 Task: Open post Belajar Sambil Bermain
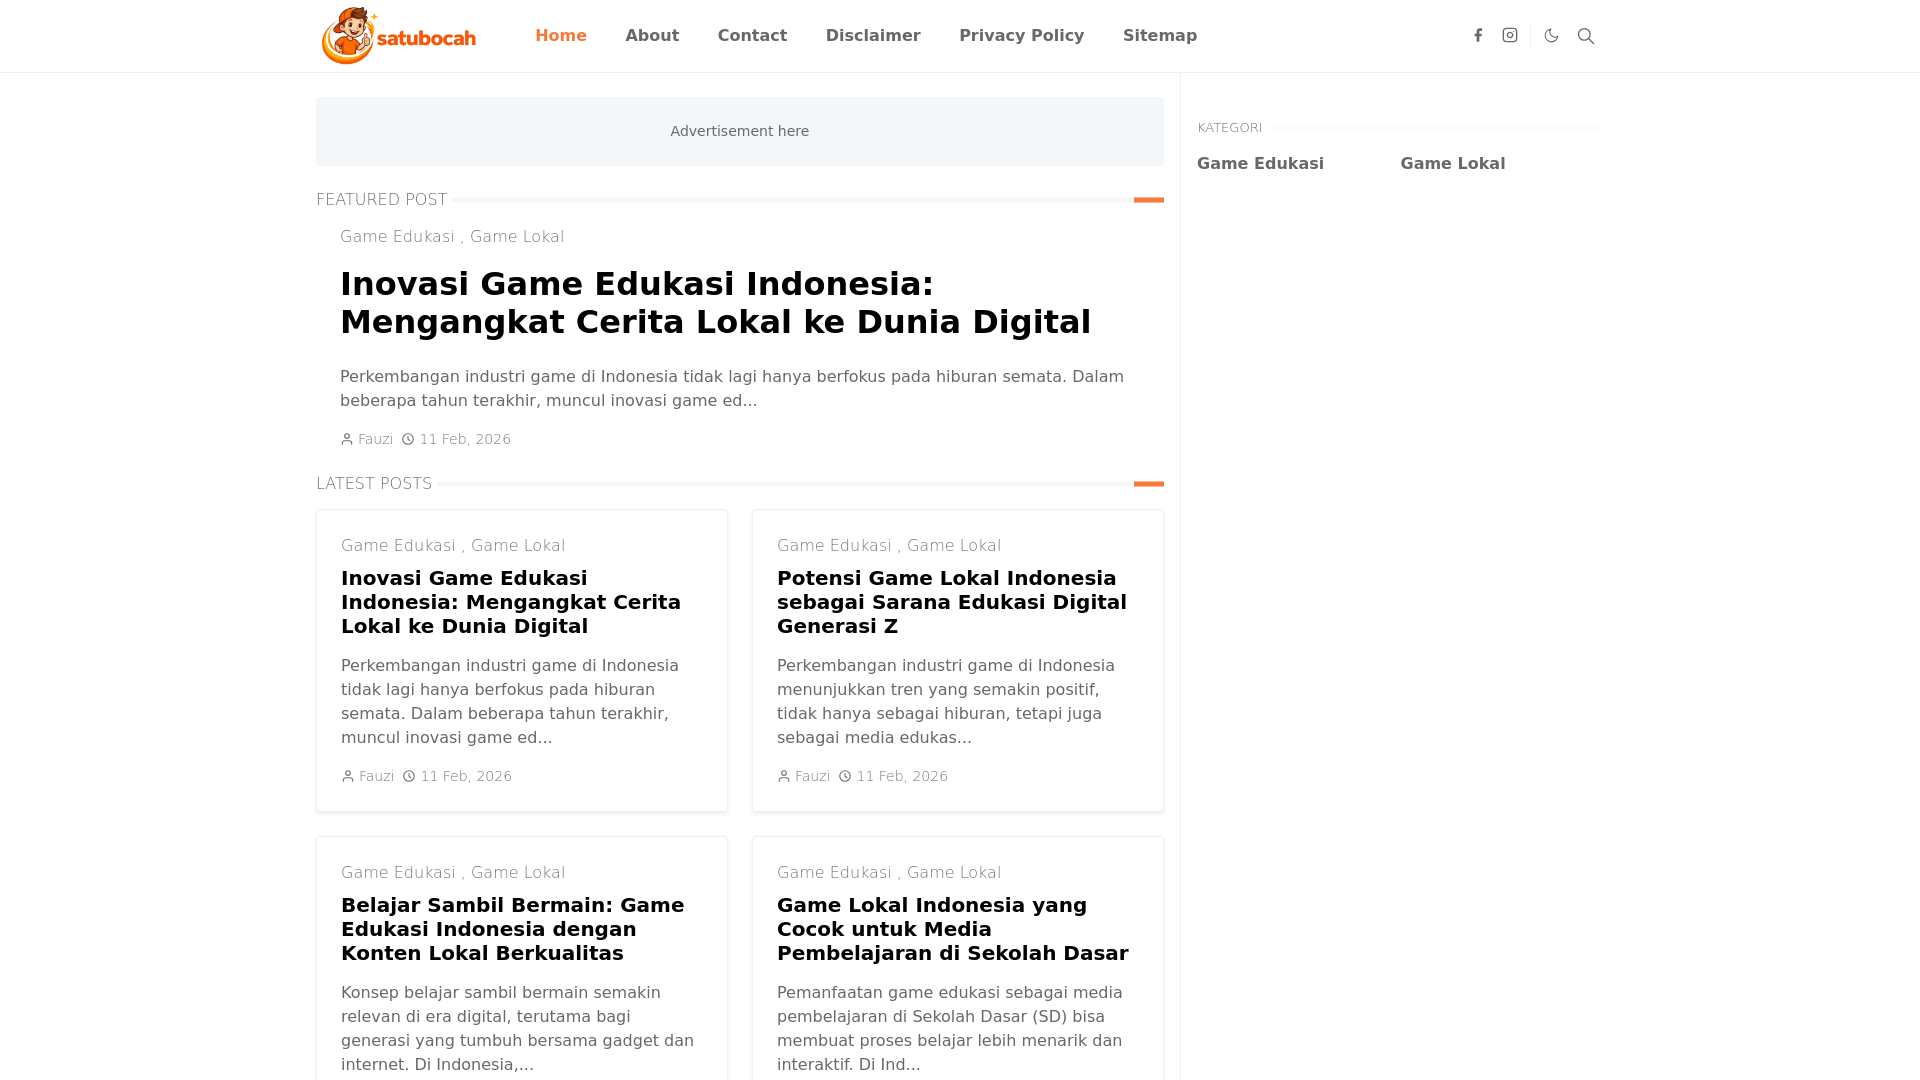[513, 929]
